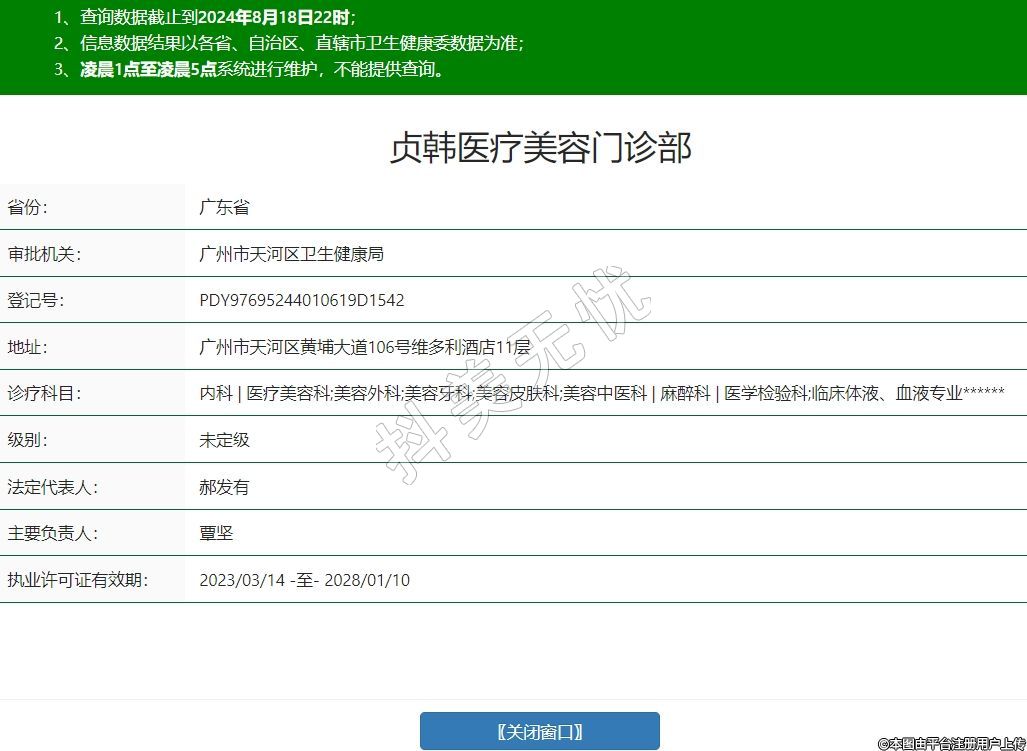Select the 广东省 province value
The width and height of the screenshot is (1027, 751).
[x=224, y=207]
